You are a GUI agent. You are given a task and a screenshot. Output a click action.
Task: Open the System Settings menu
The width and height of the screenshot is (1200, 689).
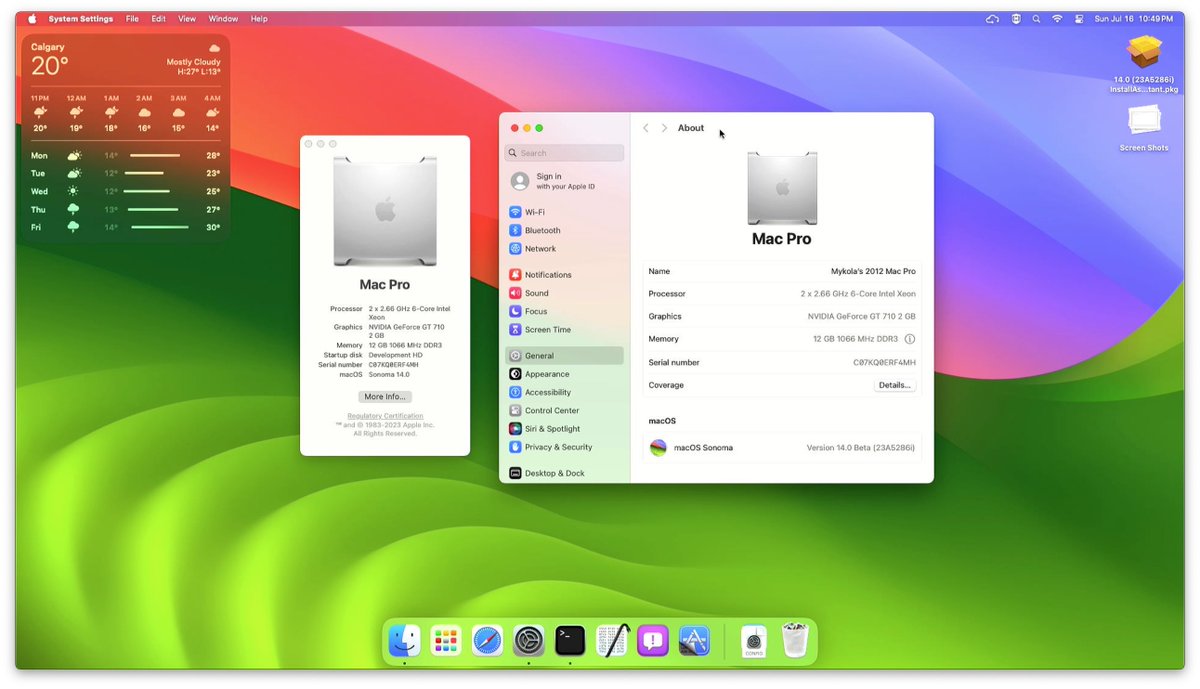pyautogui.click(x=81, y=19)
